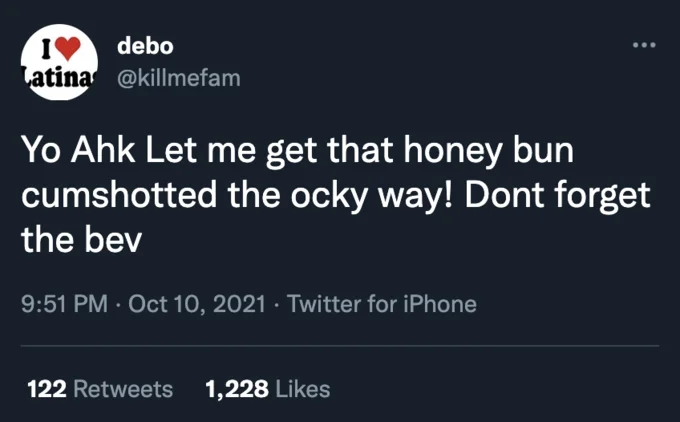This screenshot has height=422, width=680.
Task: Click the number 1,228 before Likes
Action: pos(237,389)
